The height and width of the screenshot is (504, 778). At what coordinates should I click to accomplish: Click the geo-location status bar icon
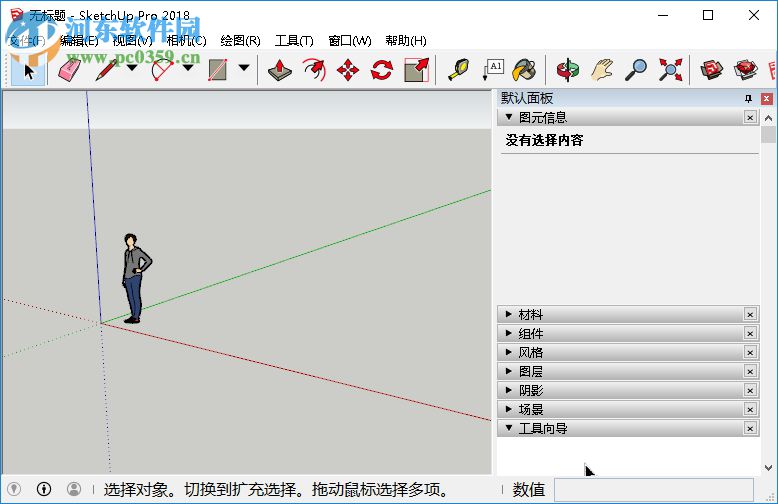click(14, 489)
